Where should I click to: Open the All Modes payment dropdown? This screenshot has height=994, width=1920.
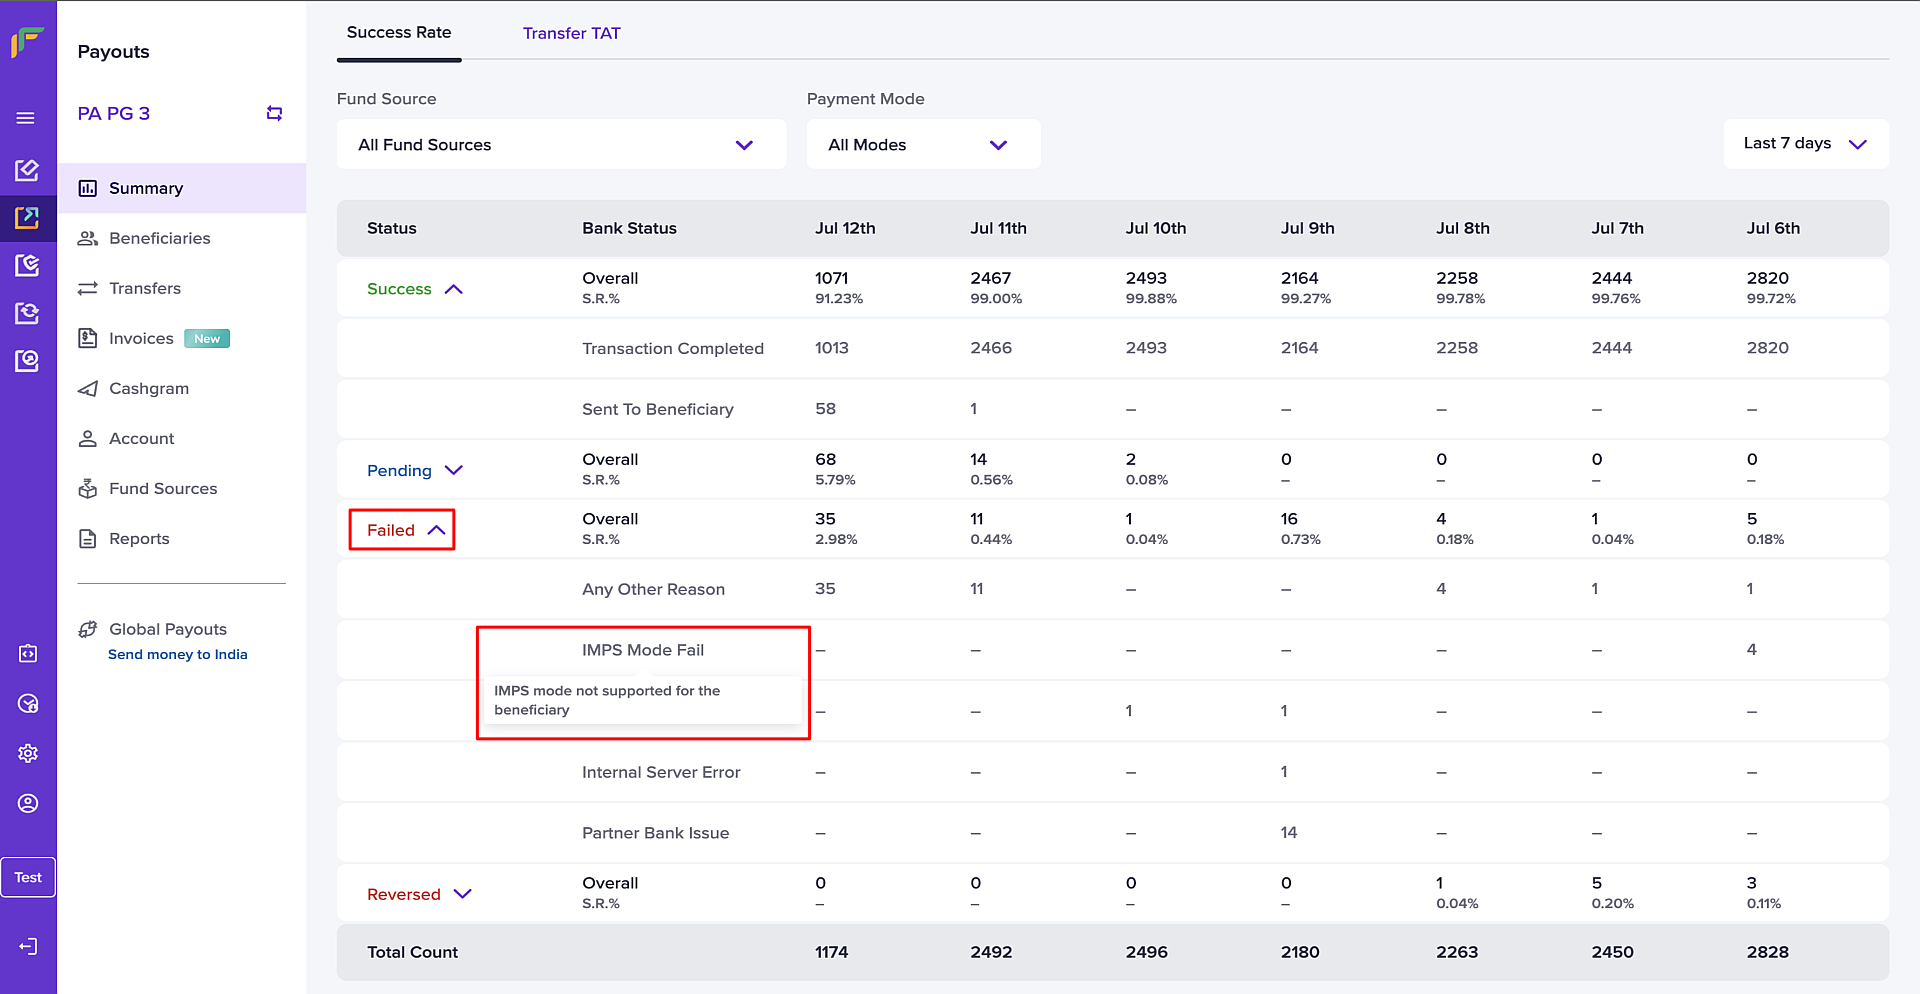click(922, 145)
